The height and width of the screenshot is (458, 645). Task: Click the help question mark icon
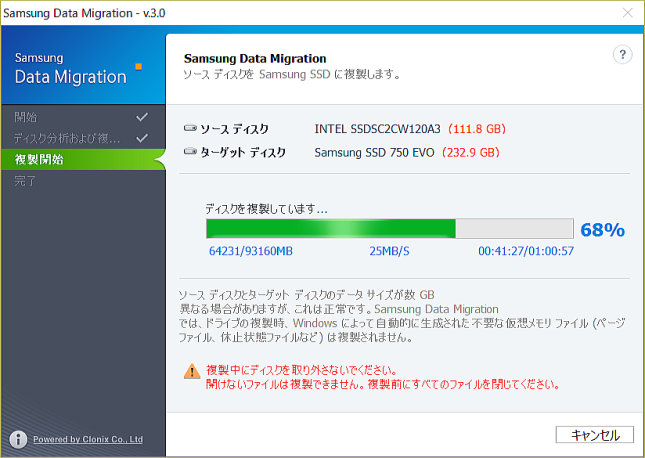621,55
